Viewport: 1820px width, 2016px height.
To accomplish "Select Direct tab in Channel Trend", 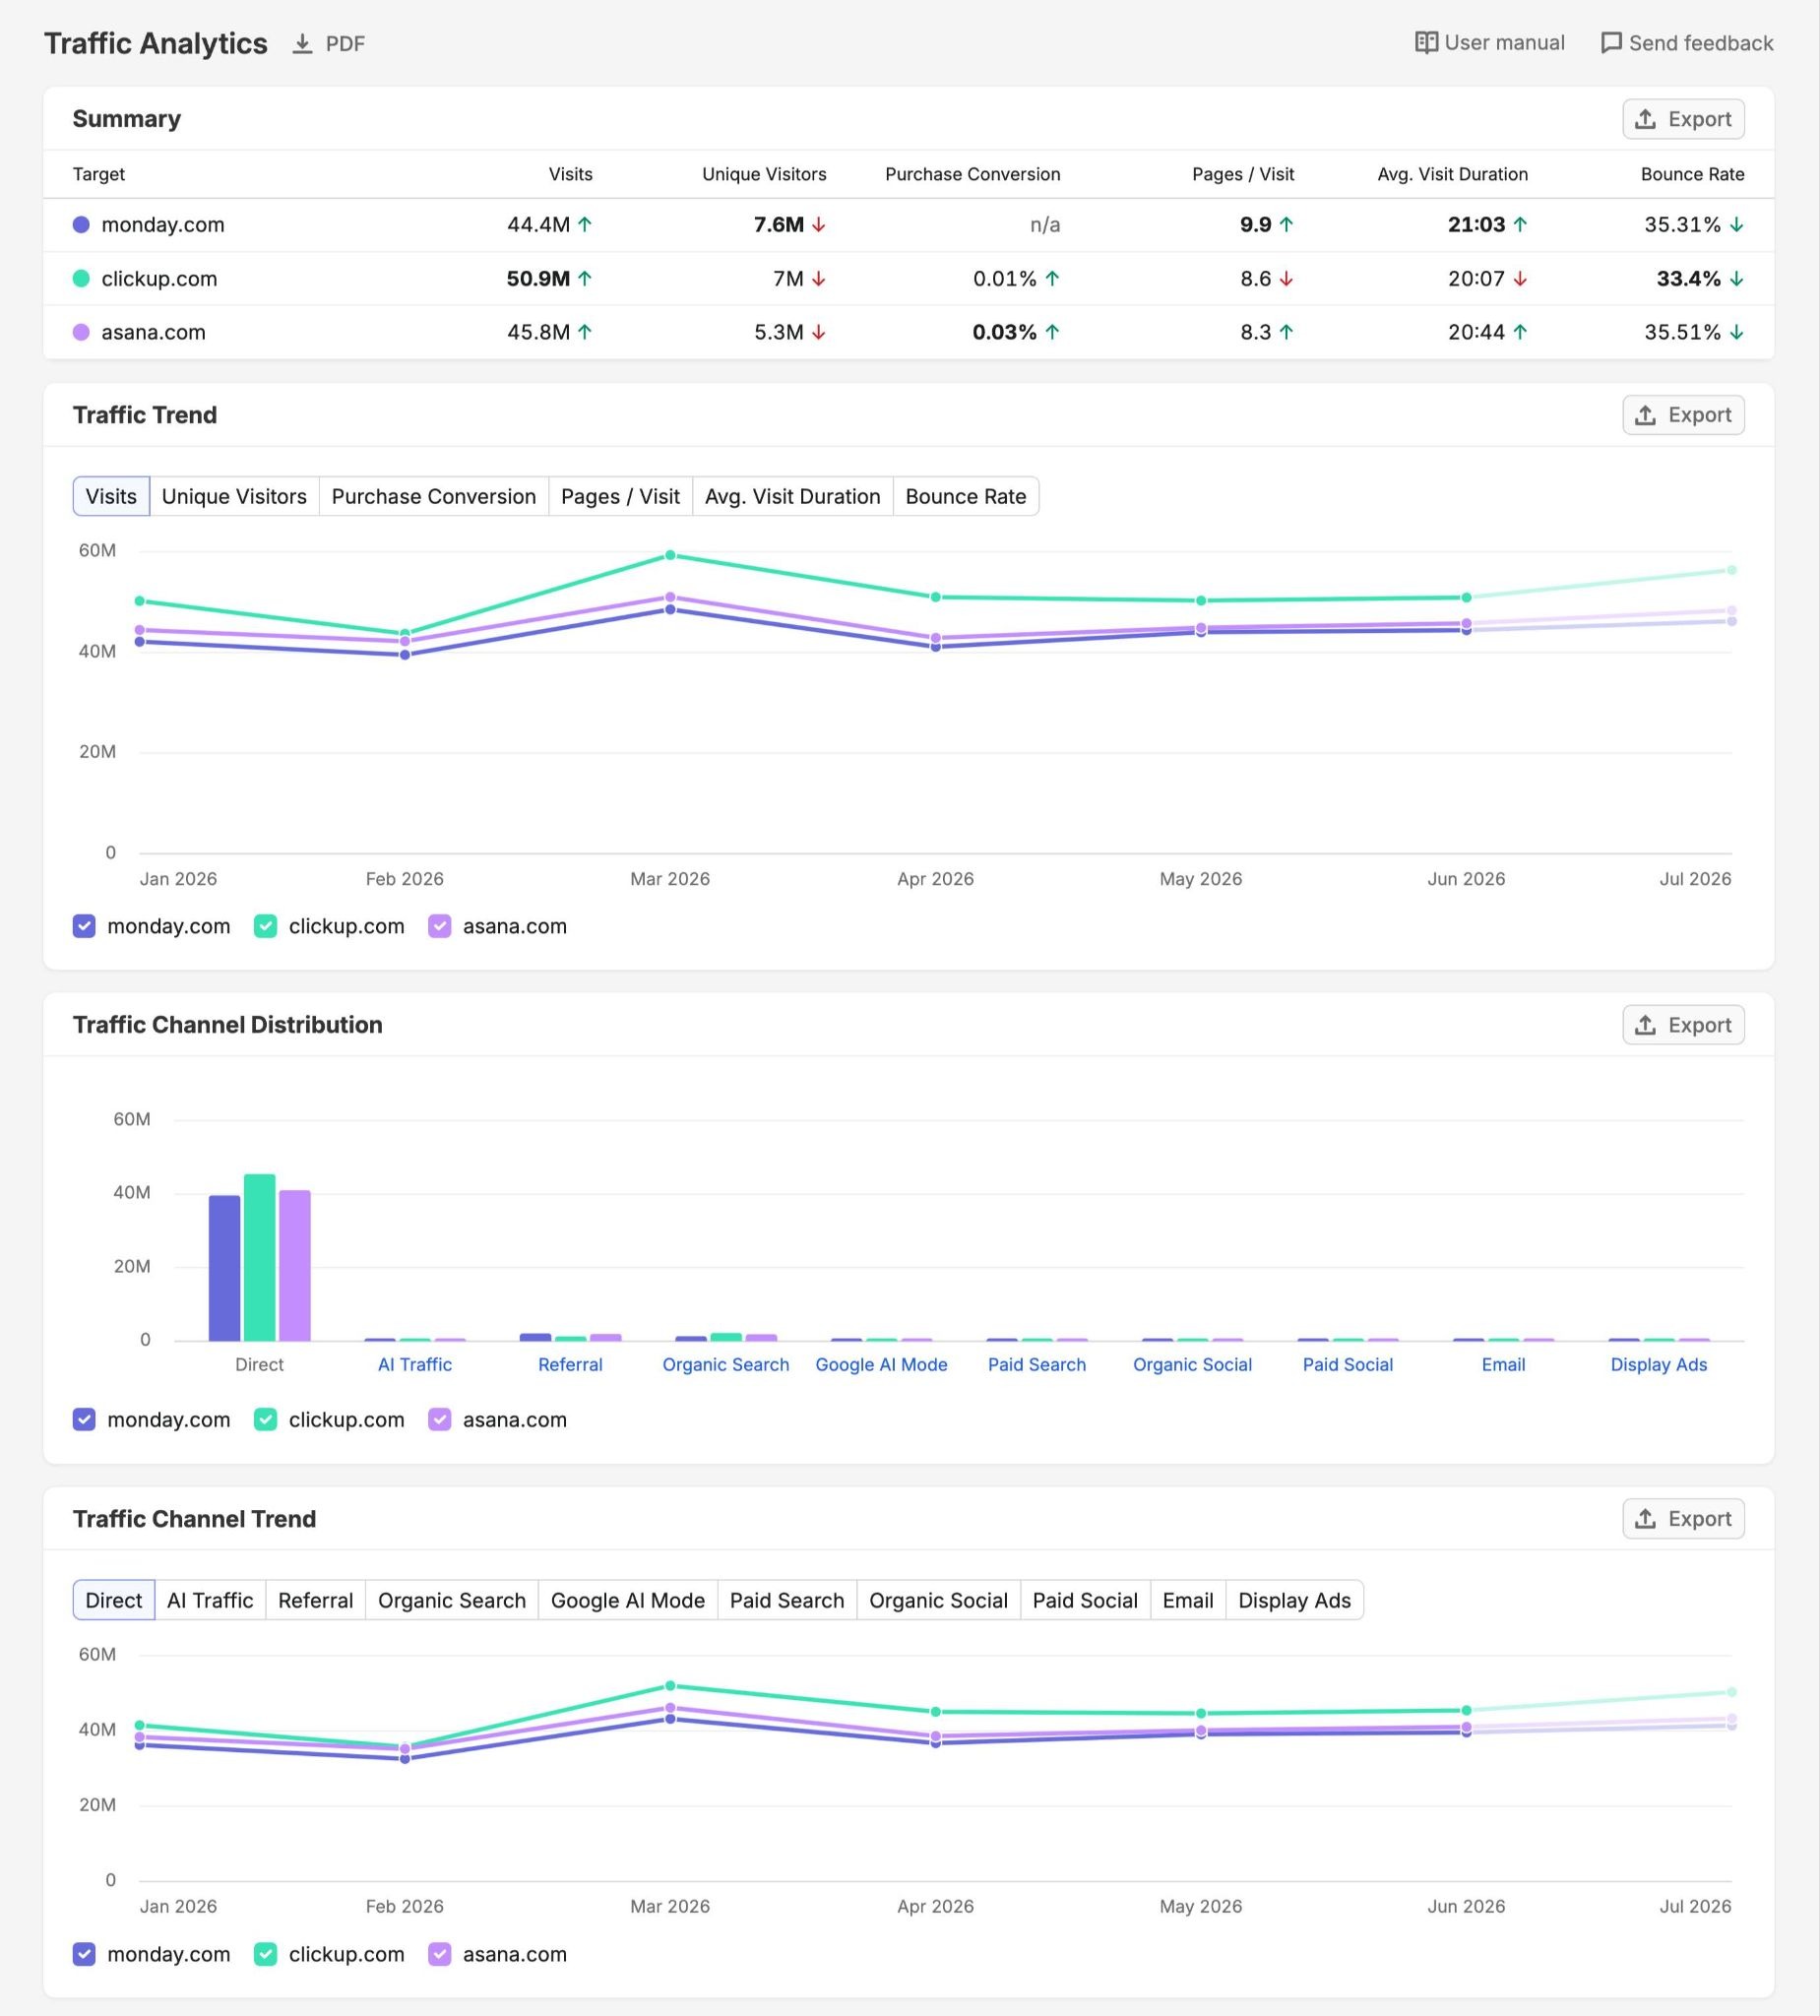I will click(x=114, y=1600).
